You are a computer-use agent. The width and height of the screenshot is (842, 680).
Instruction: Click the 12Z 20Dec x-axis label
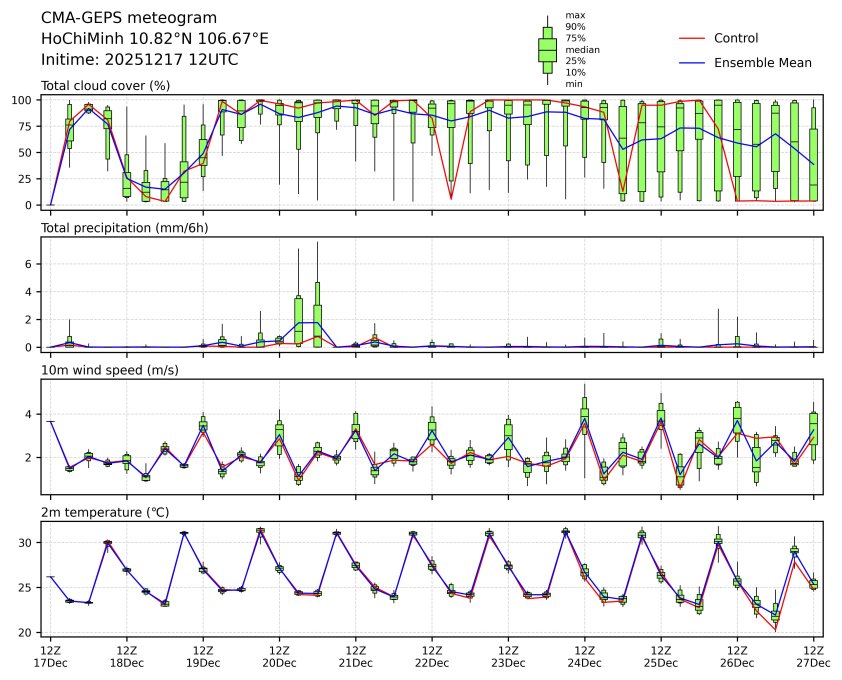point(279,655)
